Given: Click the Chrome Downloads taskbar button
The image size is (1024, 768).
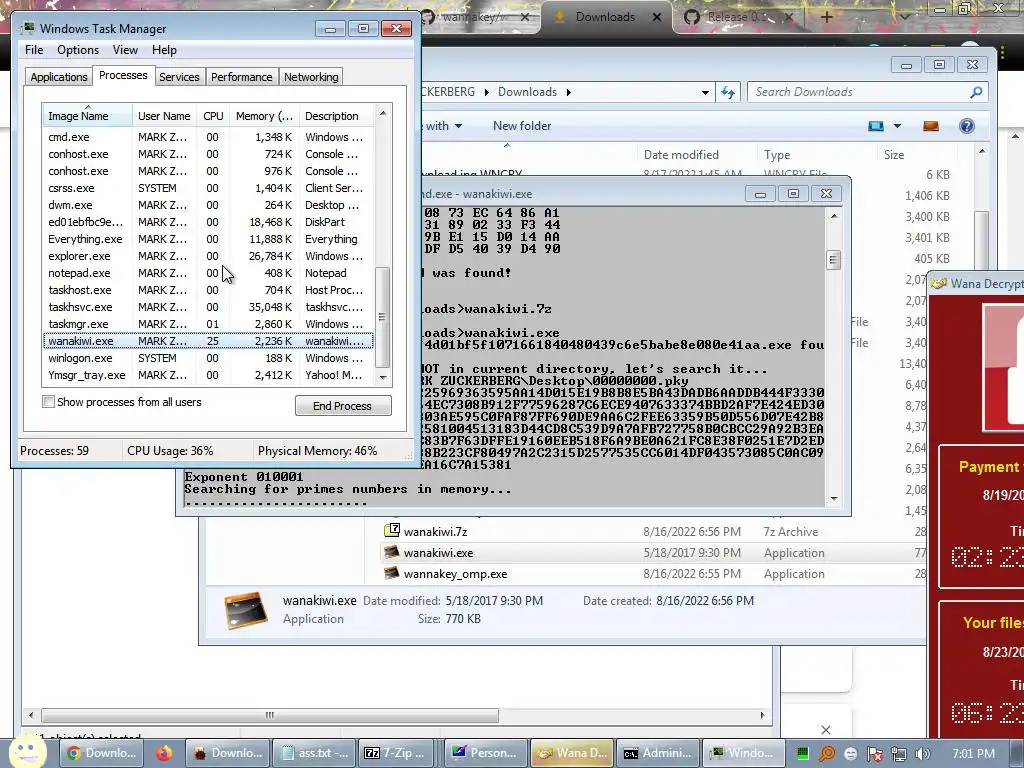Looking at the screenshot, I should pos(101,753).
